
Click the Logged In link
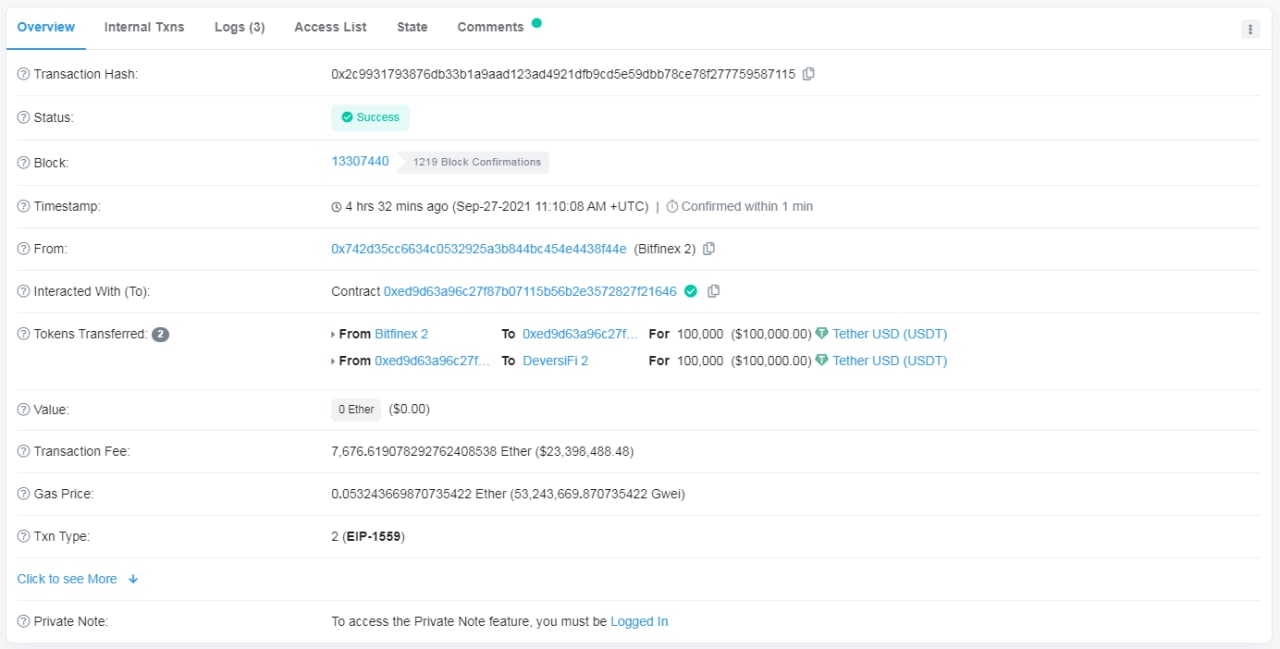click(639, 622)
